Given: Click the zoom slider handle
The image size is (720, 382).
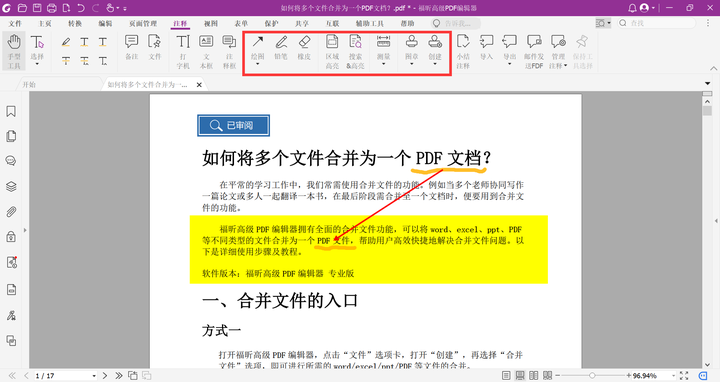Looking at the screenshot, I should pos(592,376).
